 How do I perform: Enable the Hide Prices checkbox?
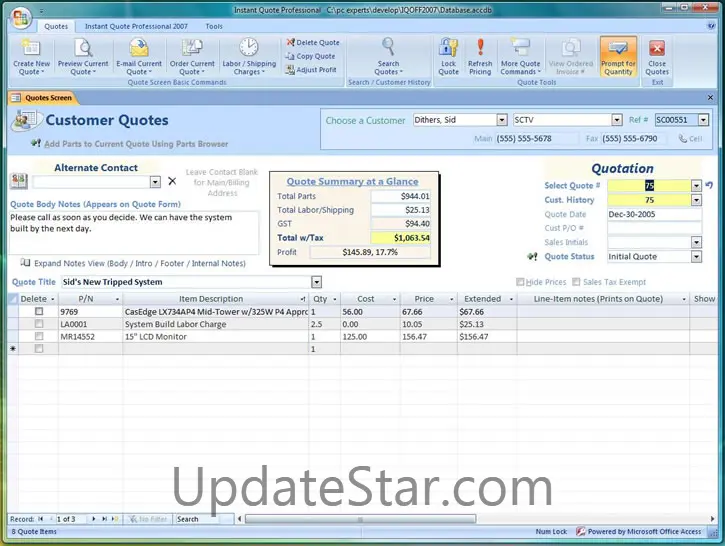point(520,283)
